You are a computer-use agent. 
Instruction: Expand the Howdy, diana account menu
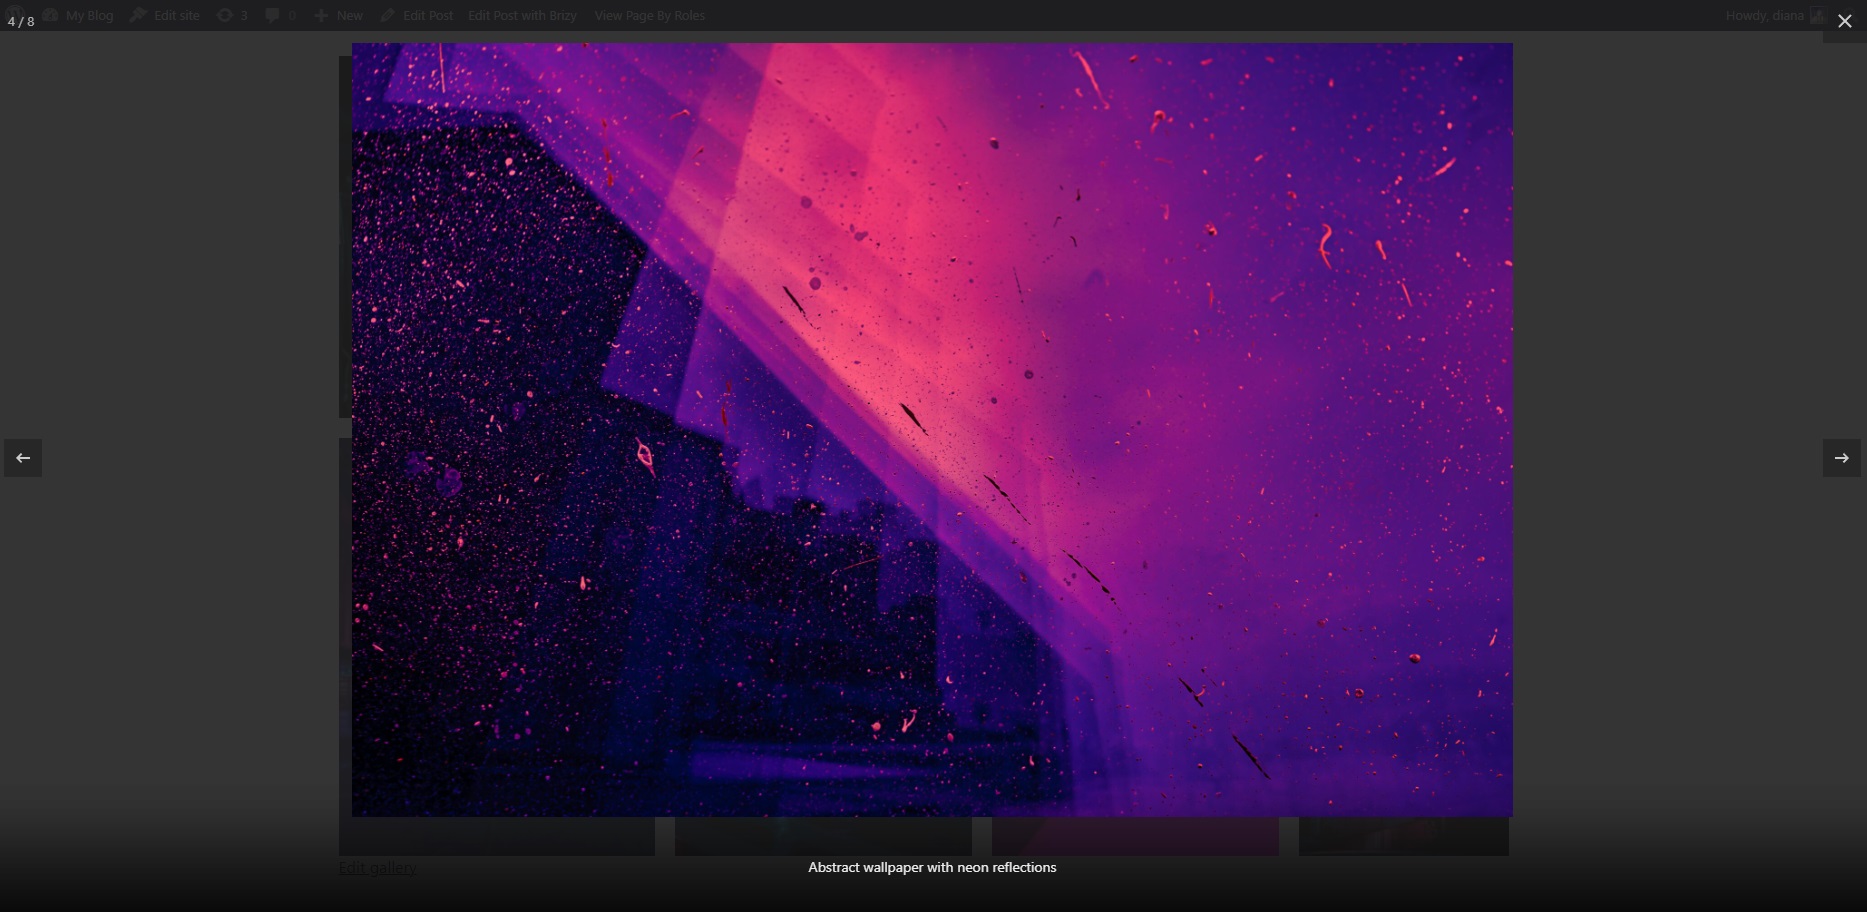tap(1764, 15)
